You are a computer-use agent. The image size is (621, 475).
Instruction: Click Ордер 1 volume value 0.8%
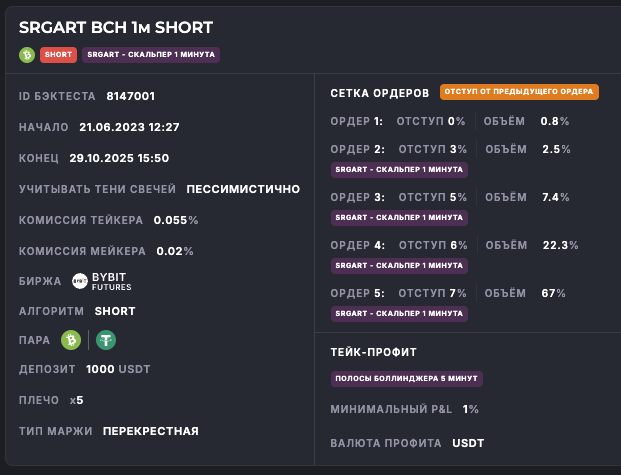pos(554,121)
